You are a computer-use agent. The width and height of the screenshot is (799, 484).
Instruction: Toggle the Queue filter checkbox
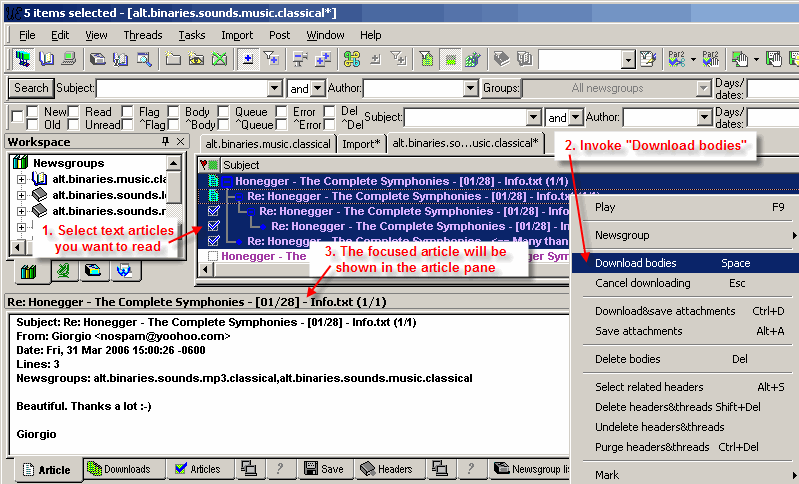[223, 111]
